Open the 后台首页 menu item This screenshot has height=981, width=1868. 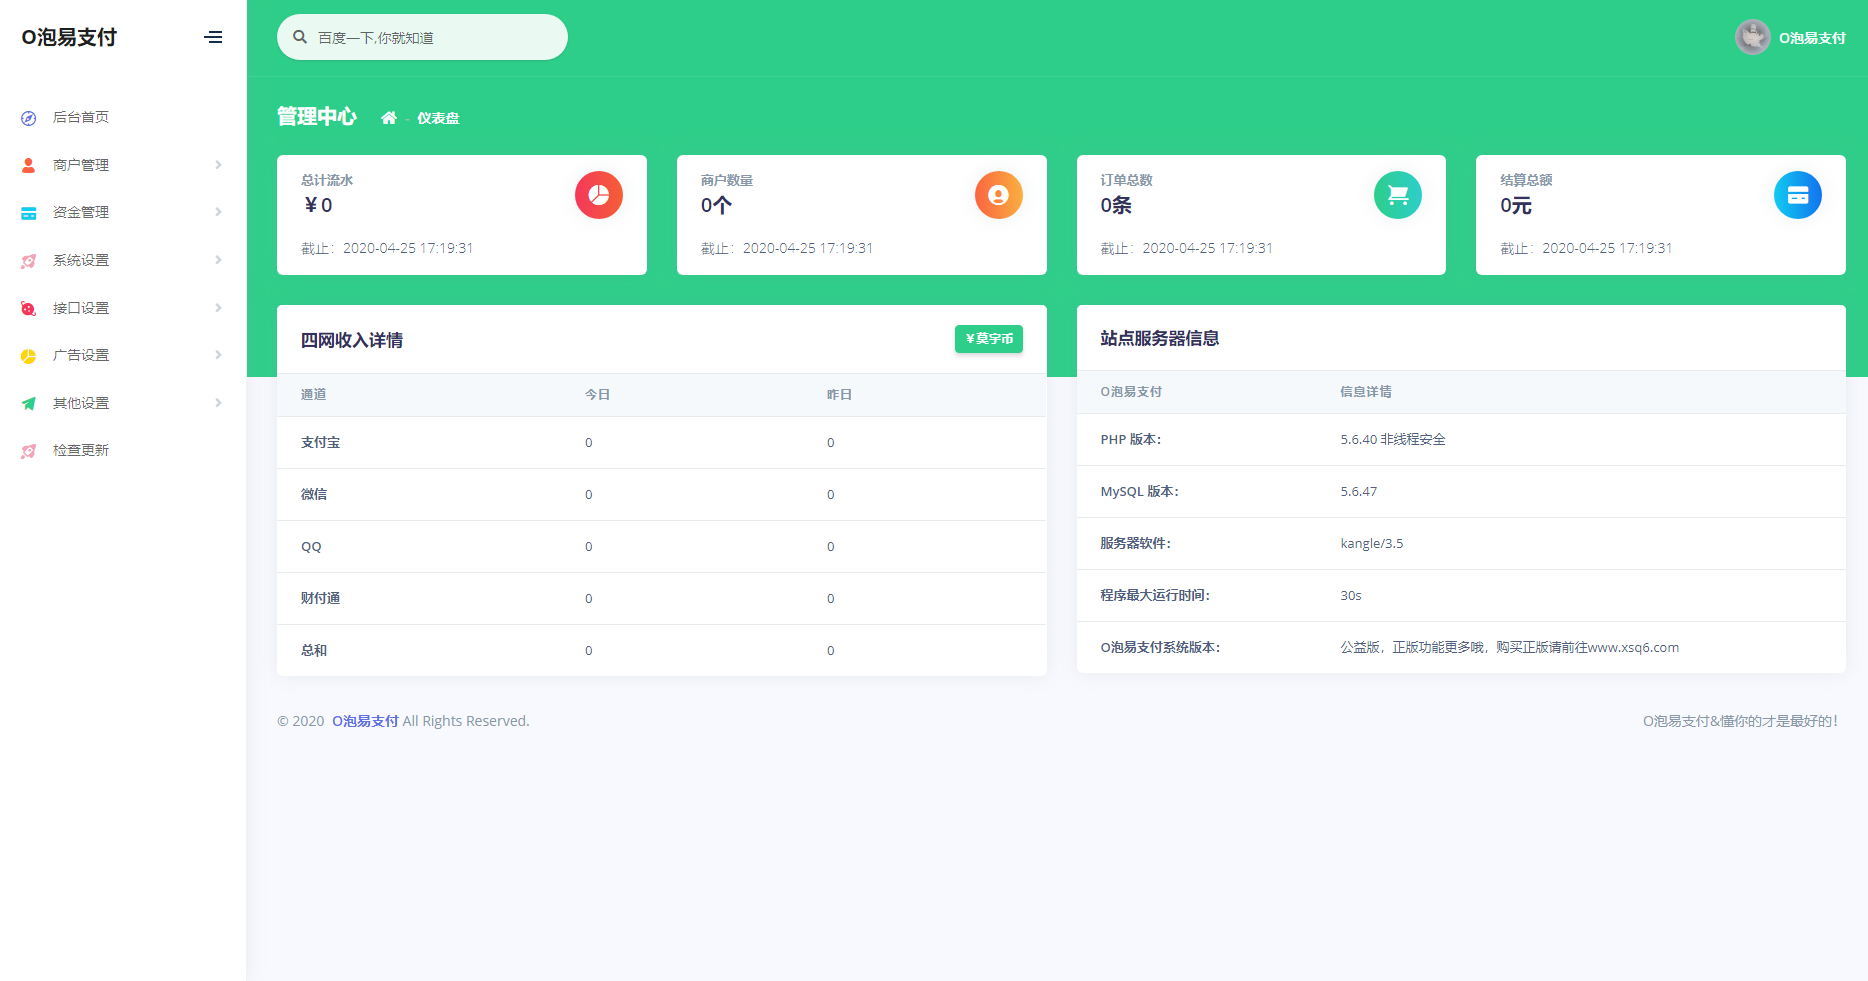pos(81,117)
